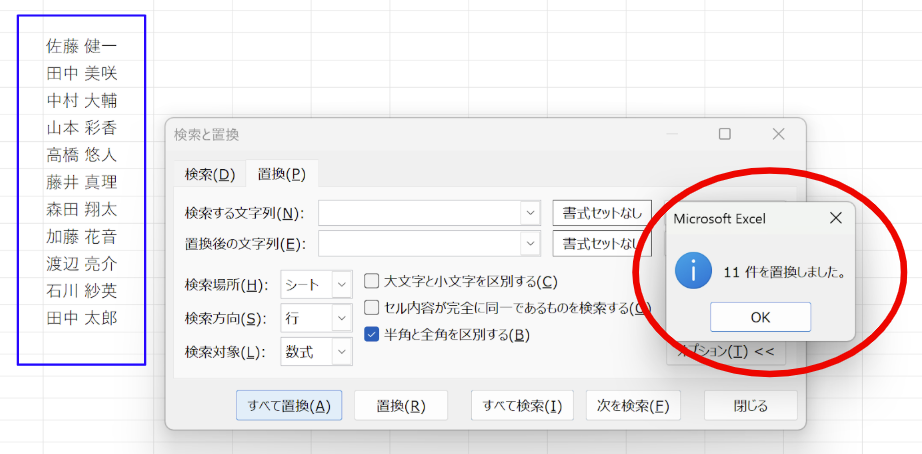
Task: Select the cell 田中 太郎
Action: (82, 318)
